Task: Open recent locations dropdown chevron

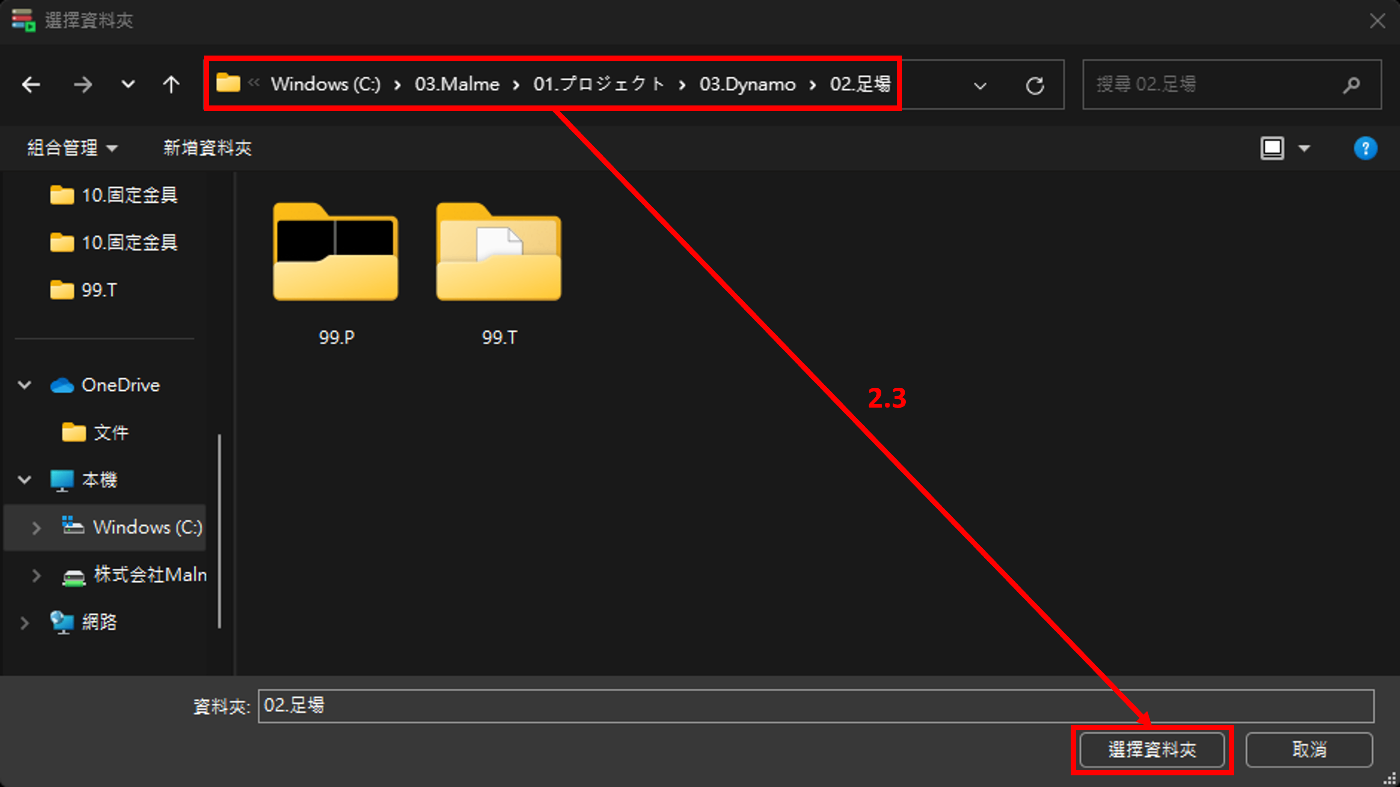Action: [x=128, y=85]
